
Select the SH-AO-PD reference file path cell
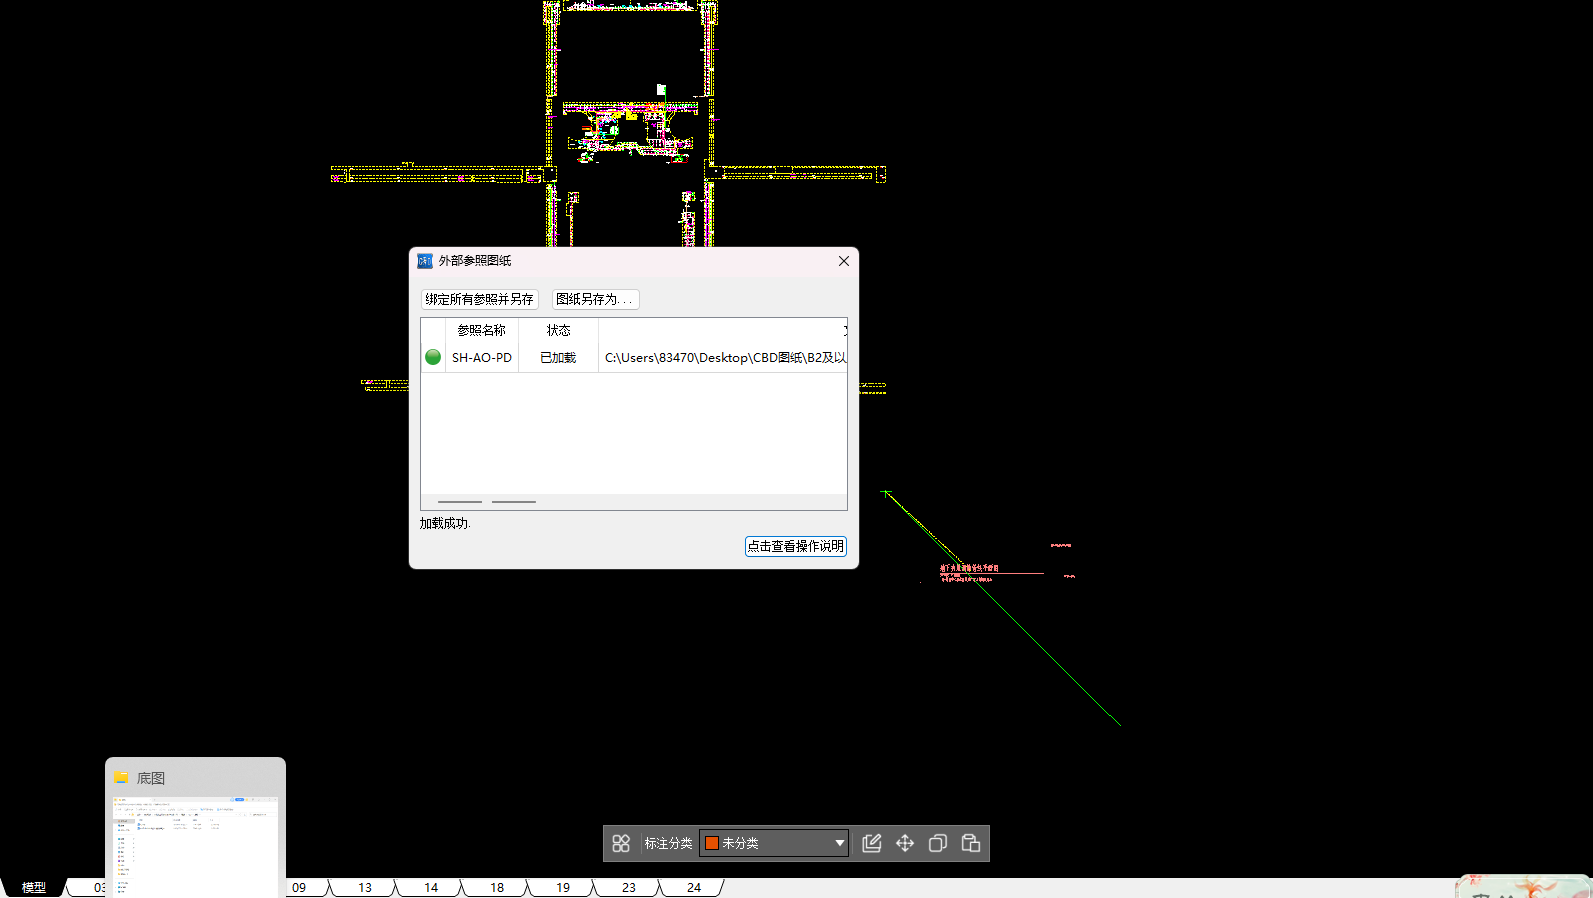coord(724,357)
